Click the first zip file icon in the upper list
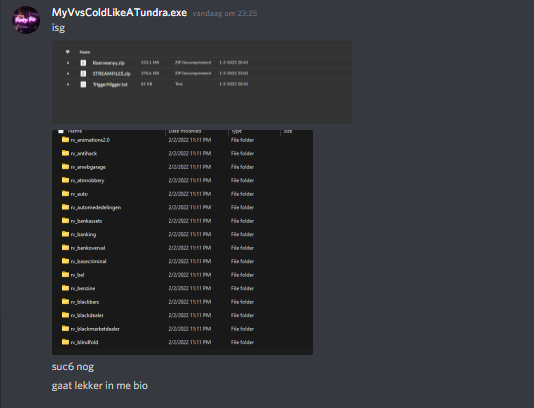Screen dimensions: 534x408 83,63
